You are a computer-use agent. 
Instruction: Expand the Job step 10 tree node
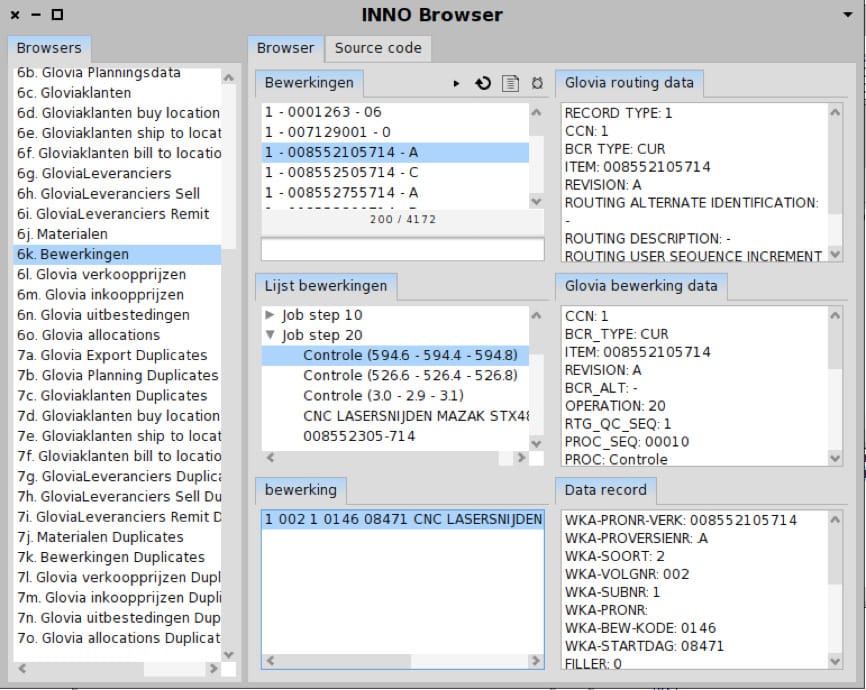[x=269, y=315]
